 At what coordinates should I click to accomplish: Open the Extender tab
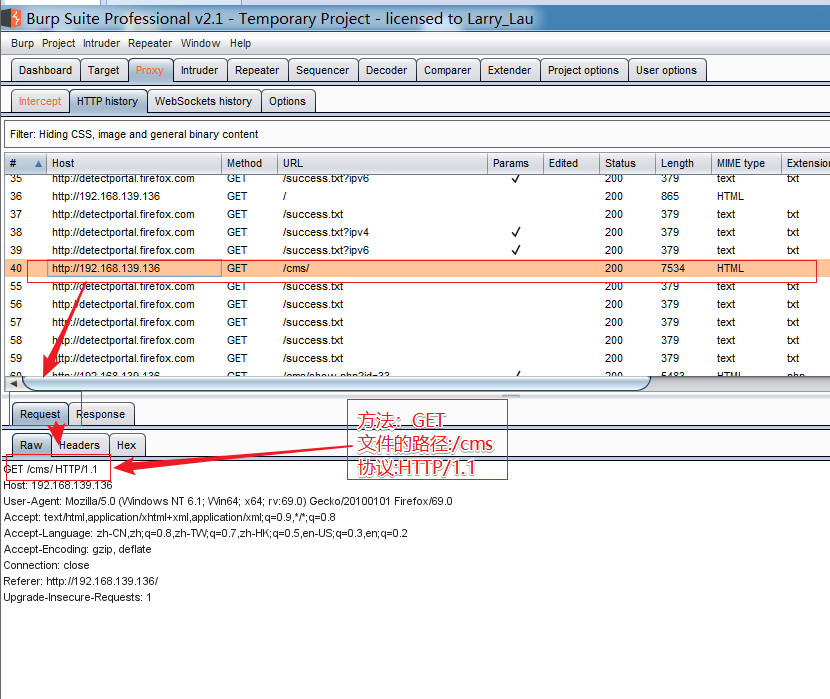pos(509,70)
